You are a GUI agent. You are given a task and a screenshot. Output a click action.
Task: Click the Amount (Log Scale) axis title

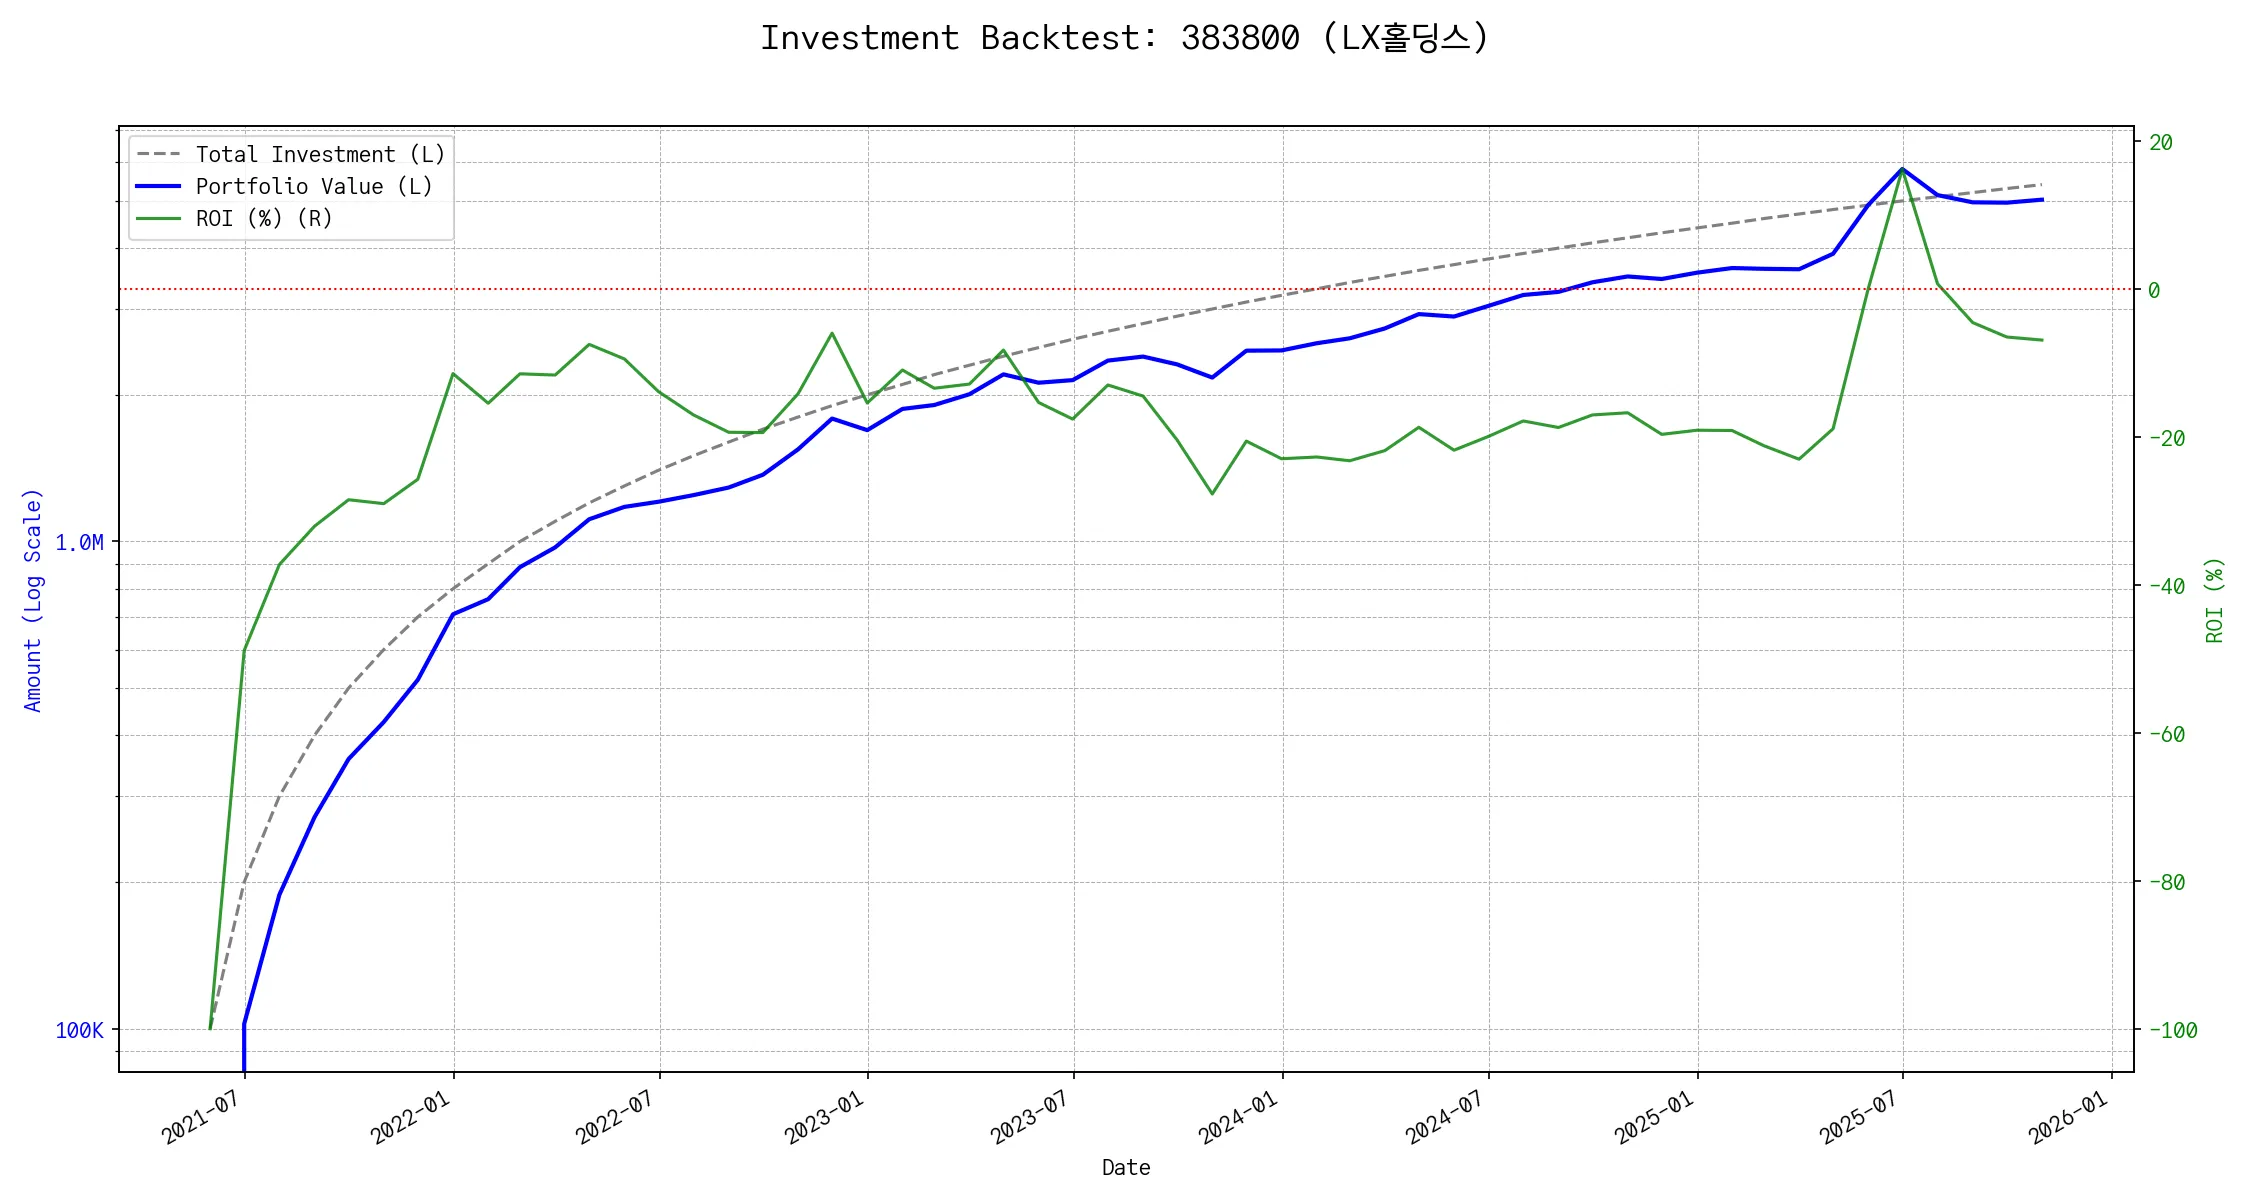click(33, 600)
